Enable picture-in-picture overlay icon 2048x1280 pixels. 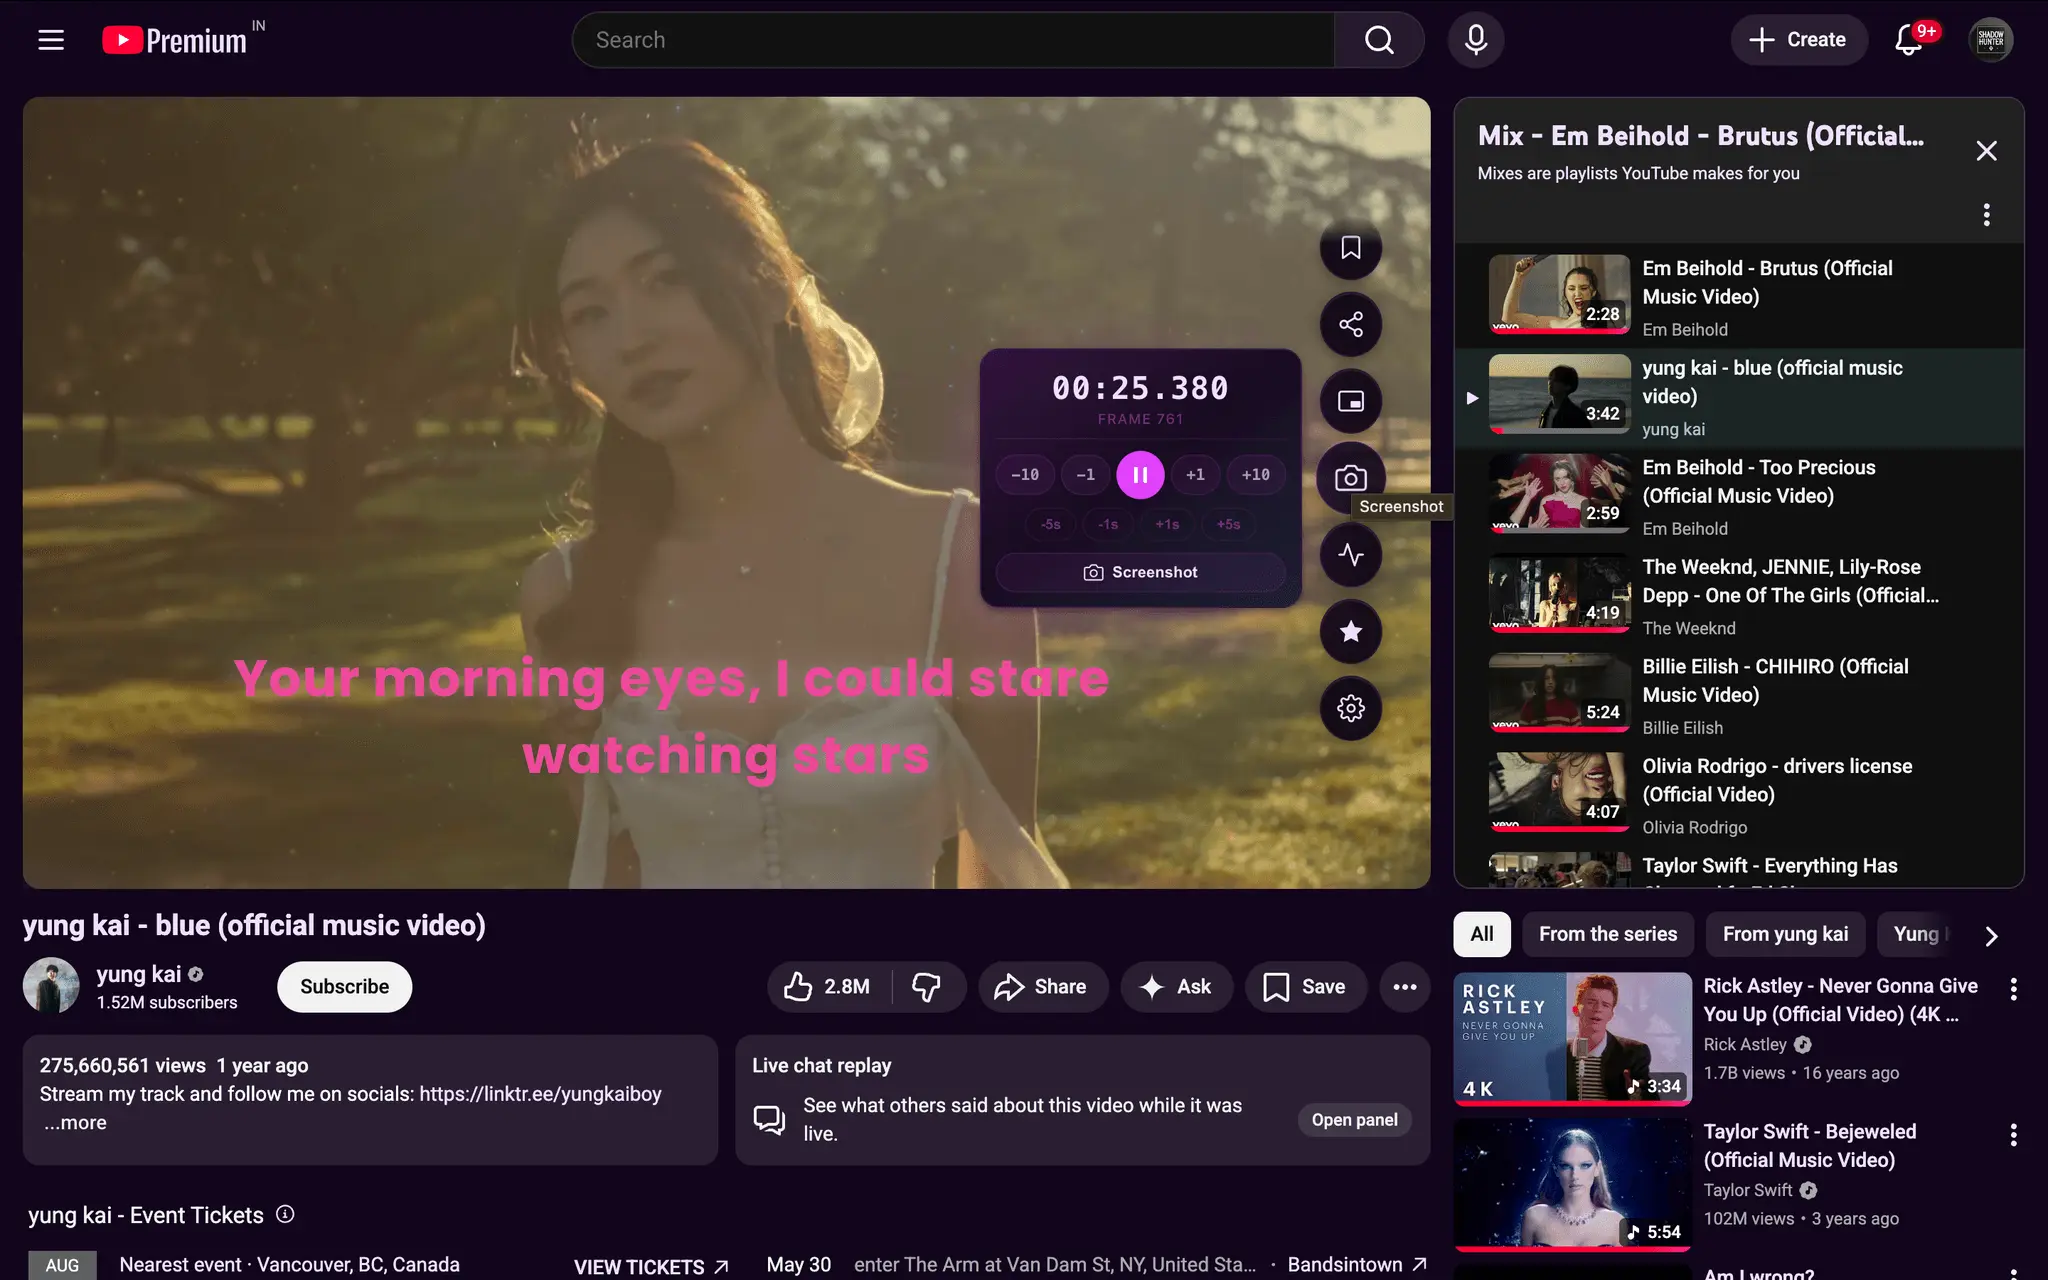click(1351, 402)
